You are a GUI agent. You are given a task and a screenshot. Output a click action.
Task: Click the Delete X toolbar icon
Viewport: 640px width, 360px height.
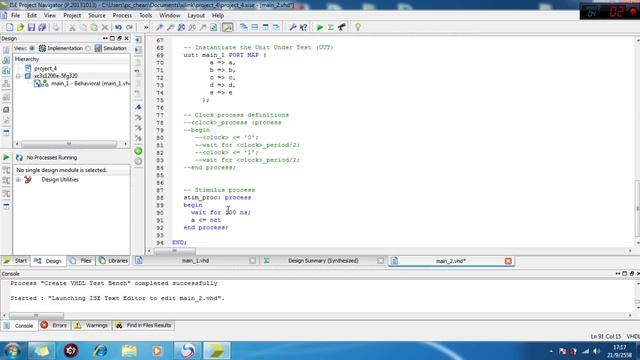(105, 27)
